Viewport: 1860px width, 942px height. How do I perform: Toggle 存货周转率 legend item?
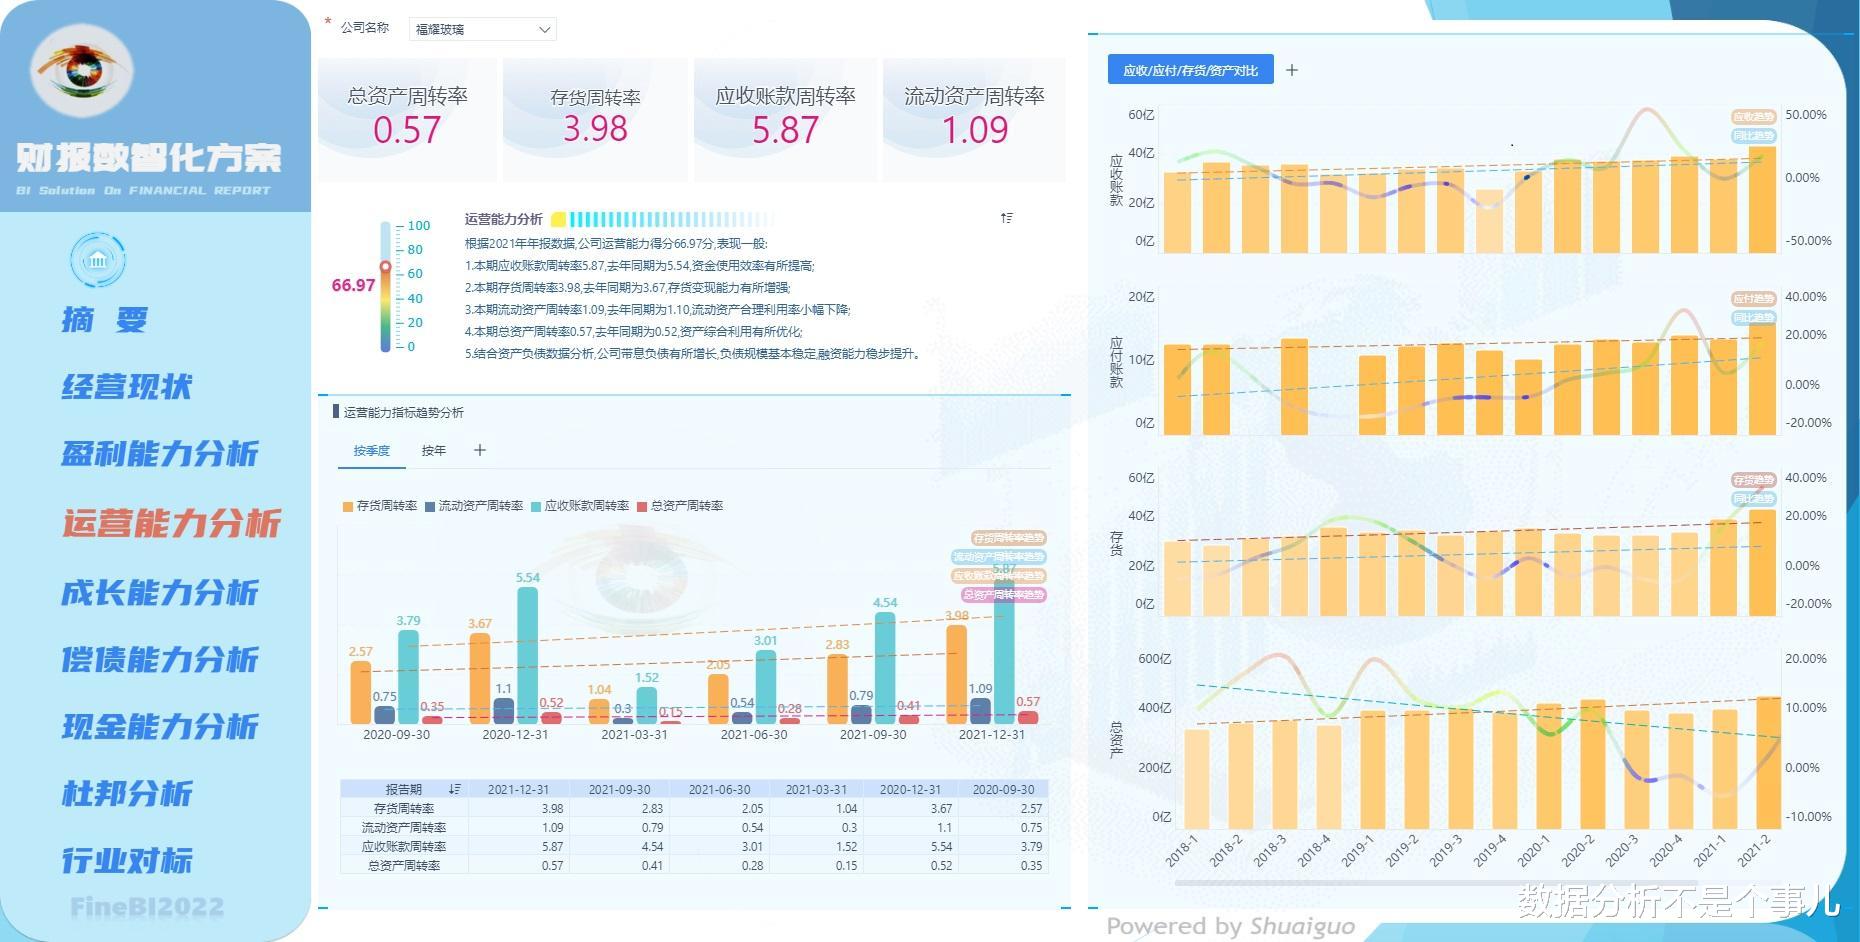380,506
